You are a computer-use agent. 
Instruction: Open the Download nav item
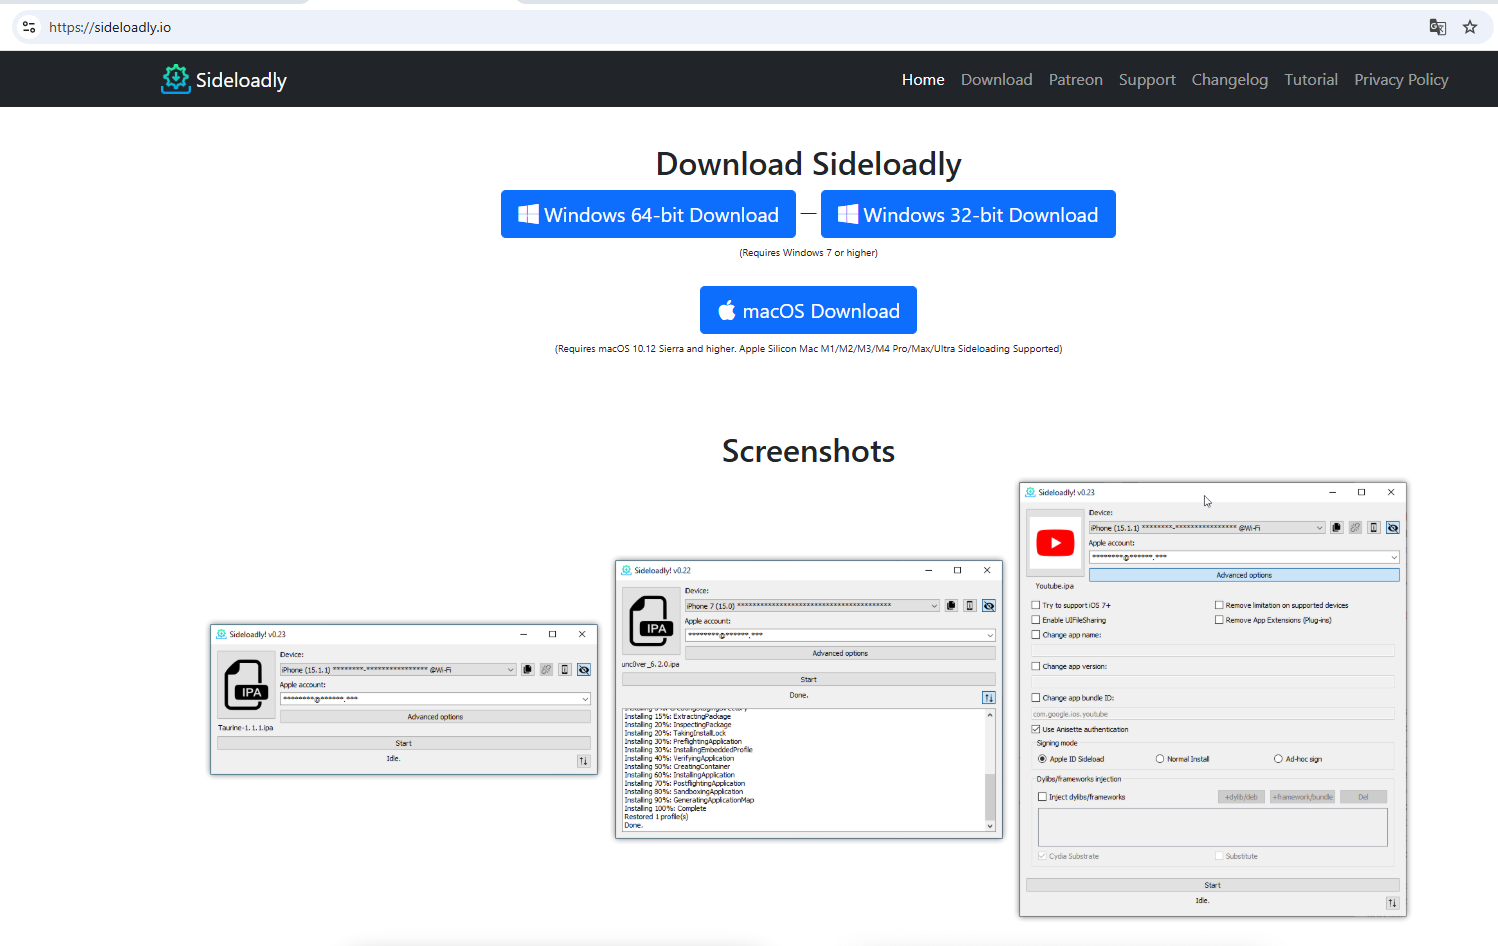pyautogui.click(x=997, y=80)
